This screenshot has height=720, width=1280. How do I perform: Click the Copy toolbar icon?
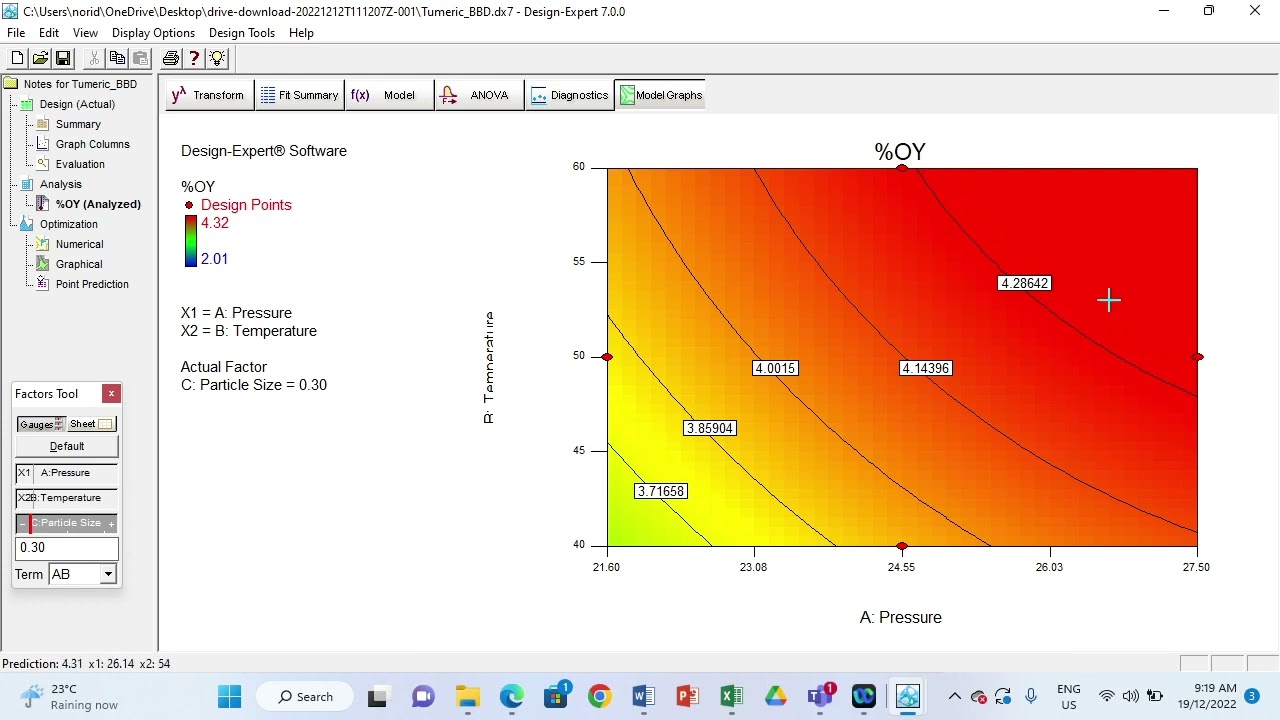[x=117, y=59]
